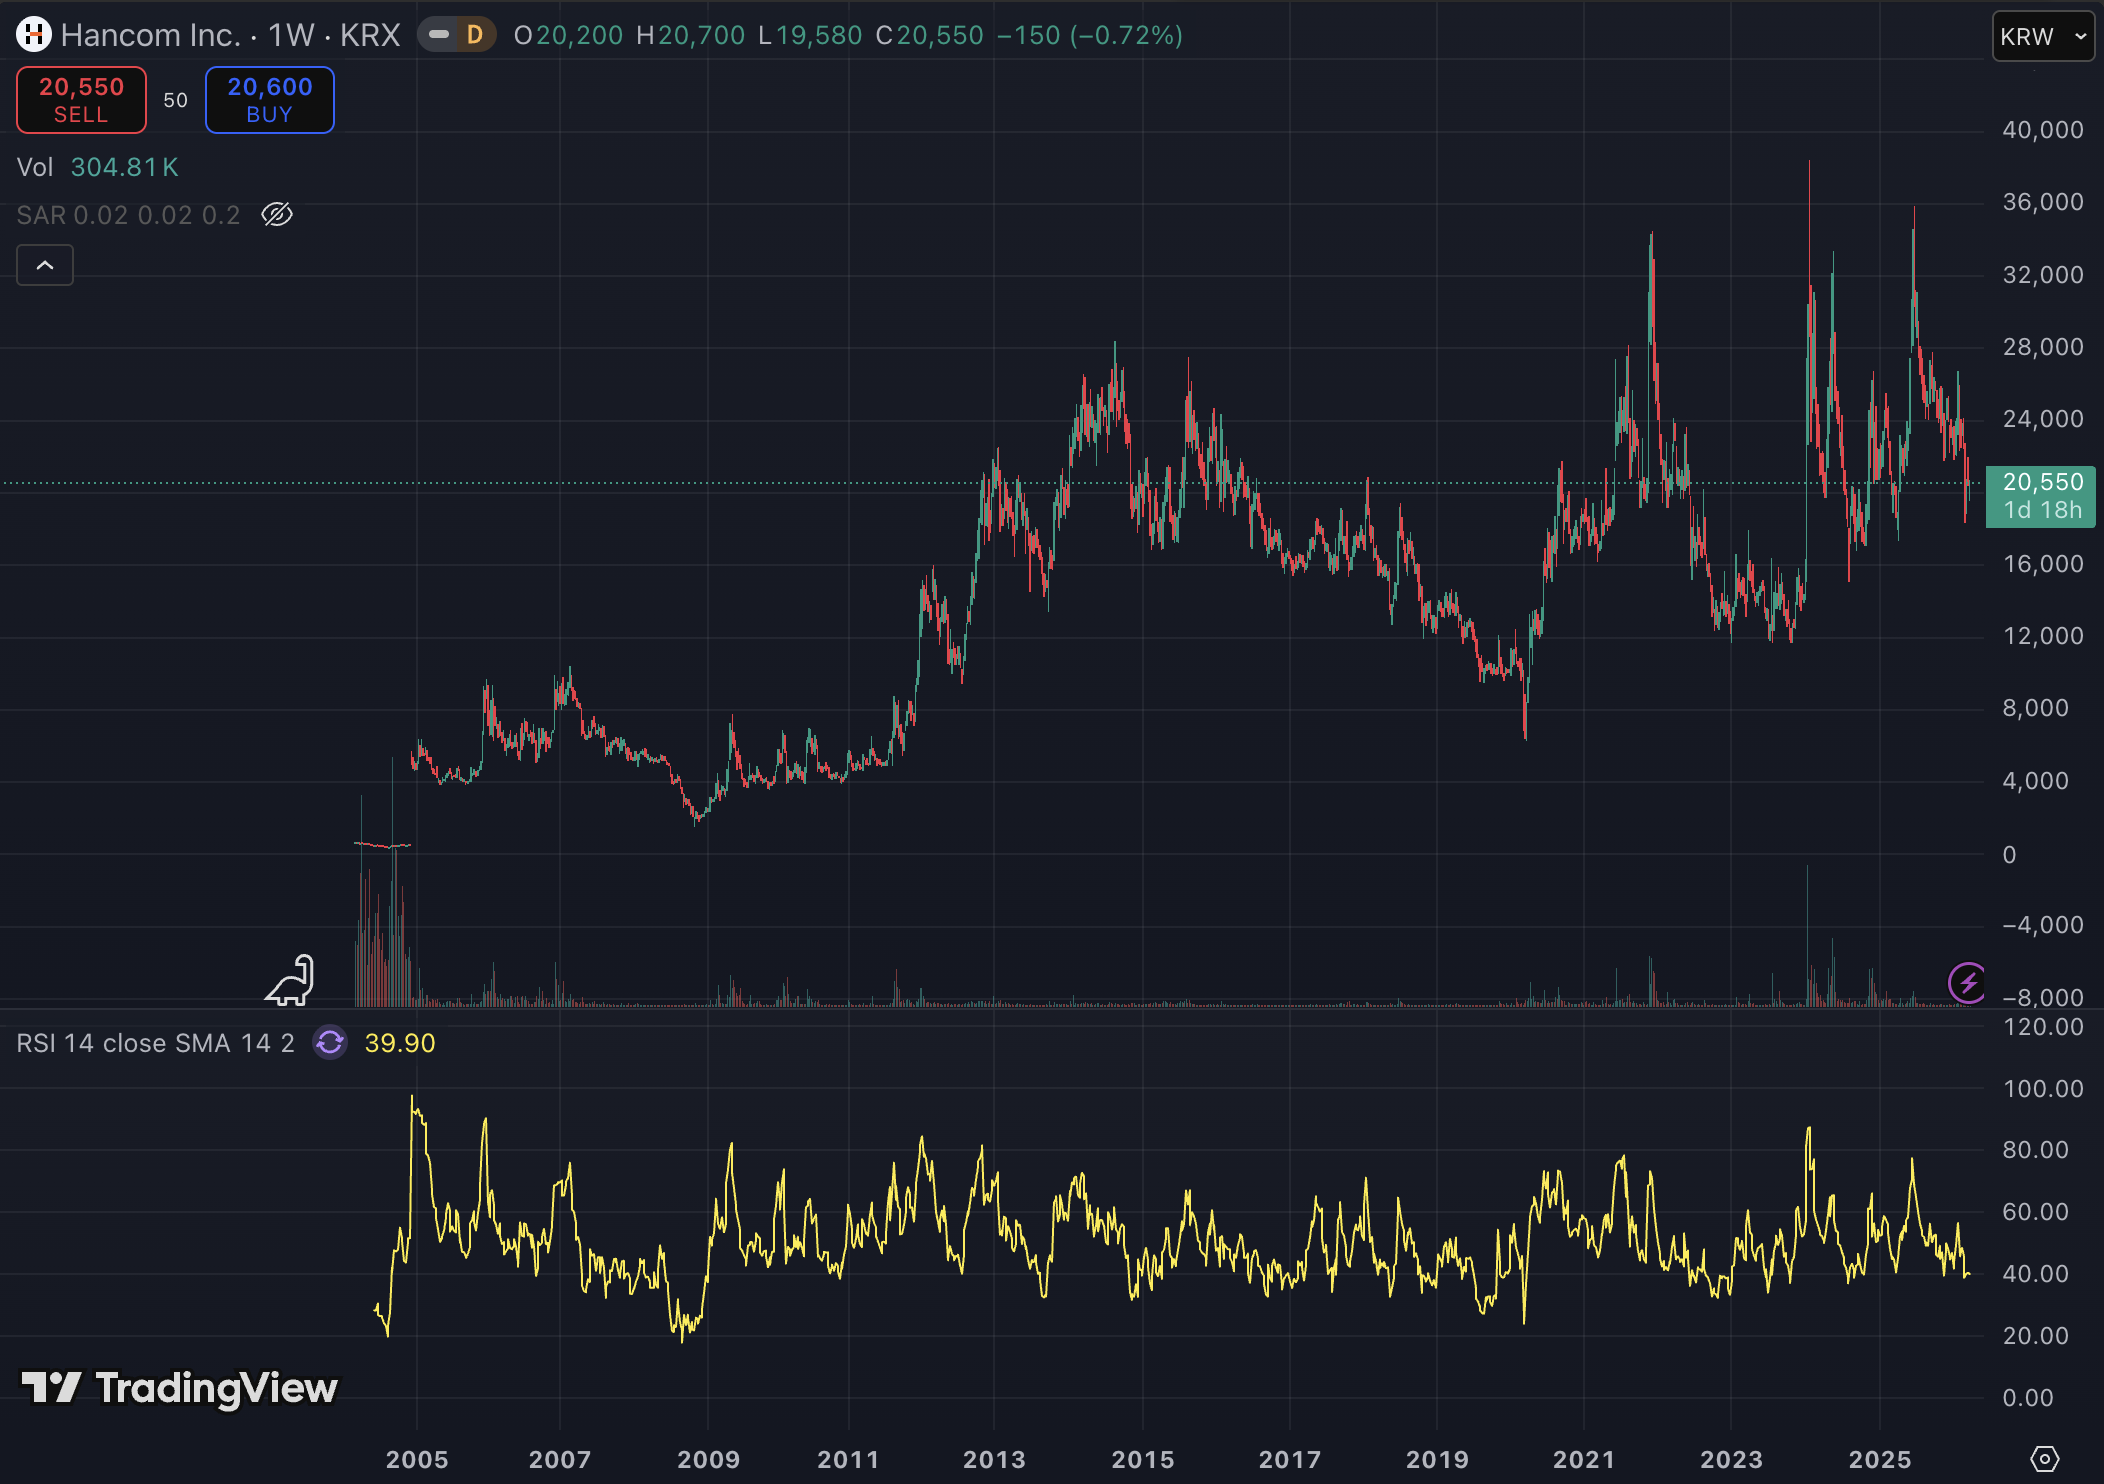The height and width of the screenshot is (1484, 2104).
Task: Click the Hancom Inc. symbol logo icon
Action: tap(33, 35)
